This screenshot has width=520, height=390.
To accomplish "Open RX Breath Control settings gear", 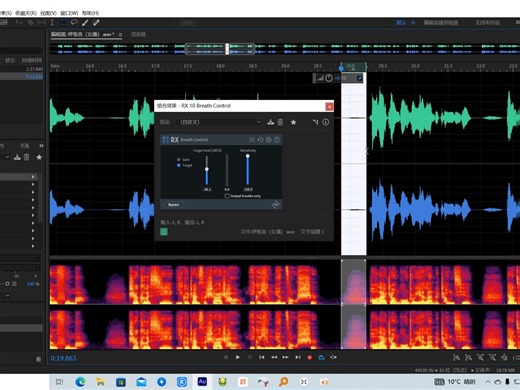I will (269, 140).
